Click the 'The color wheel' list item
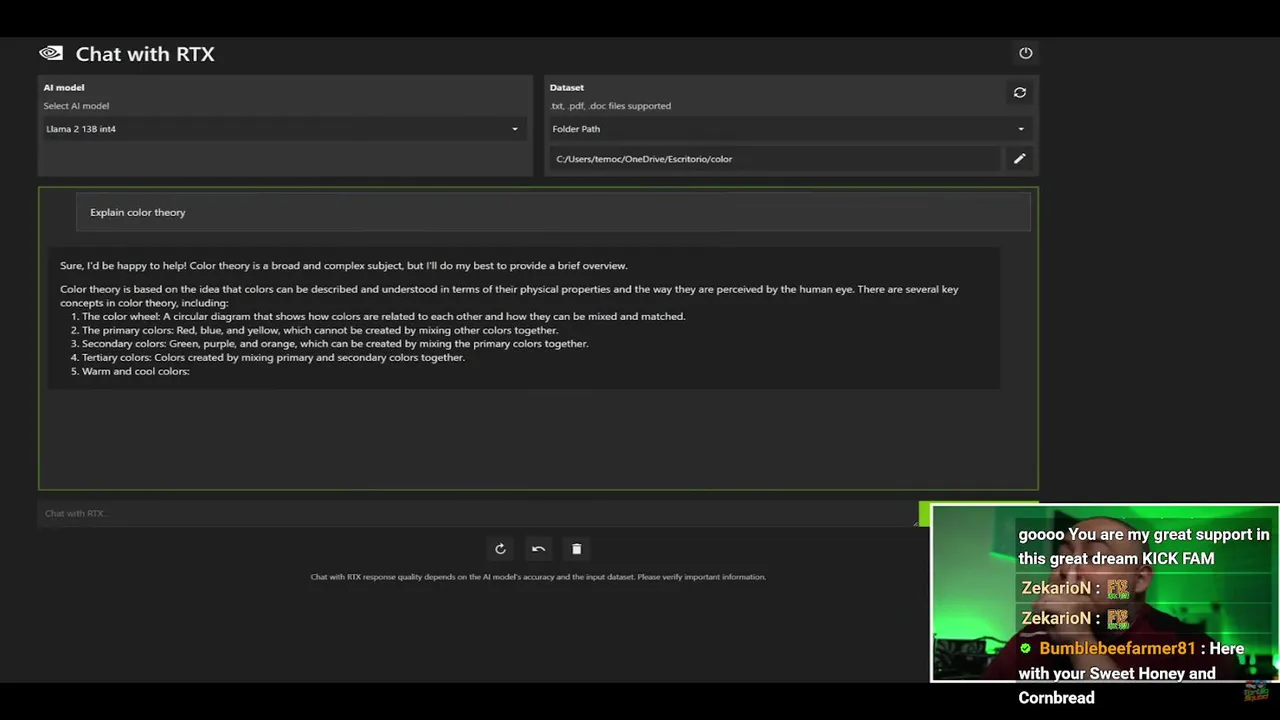This screenshot has height=720, width=1280. click(378, 316)
